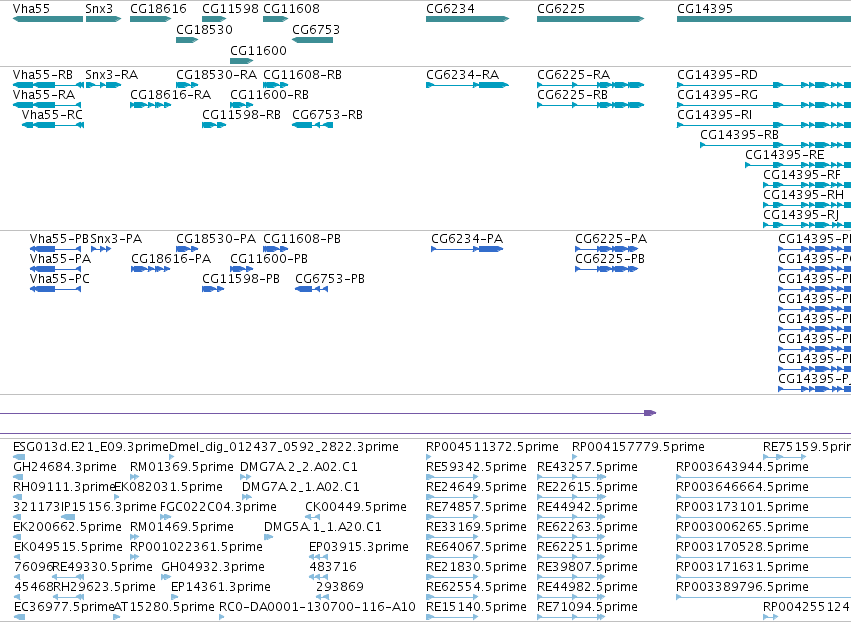Click protein CG18530-PA
This screenshot has height=622, width=851.
[x=187, y=249]
